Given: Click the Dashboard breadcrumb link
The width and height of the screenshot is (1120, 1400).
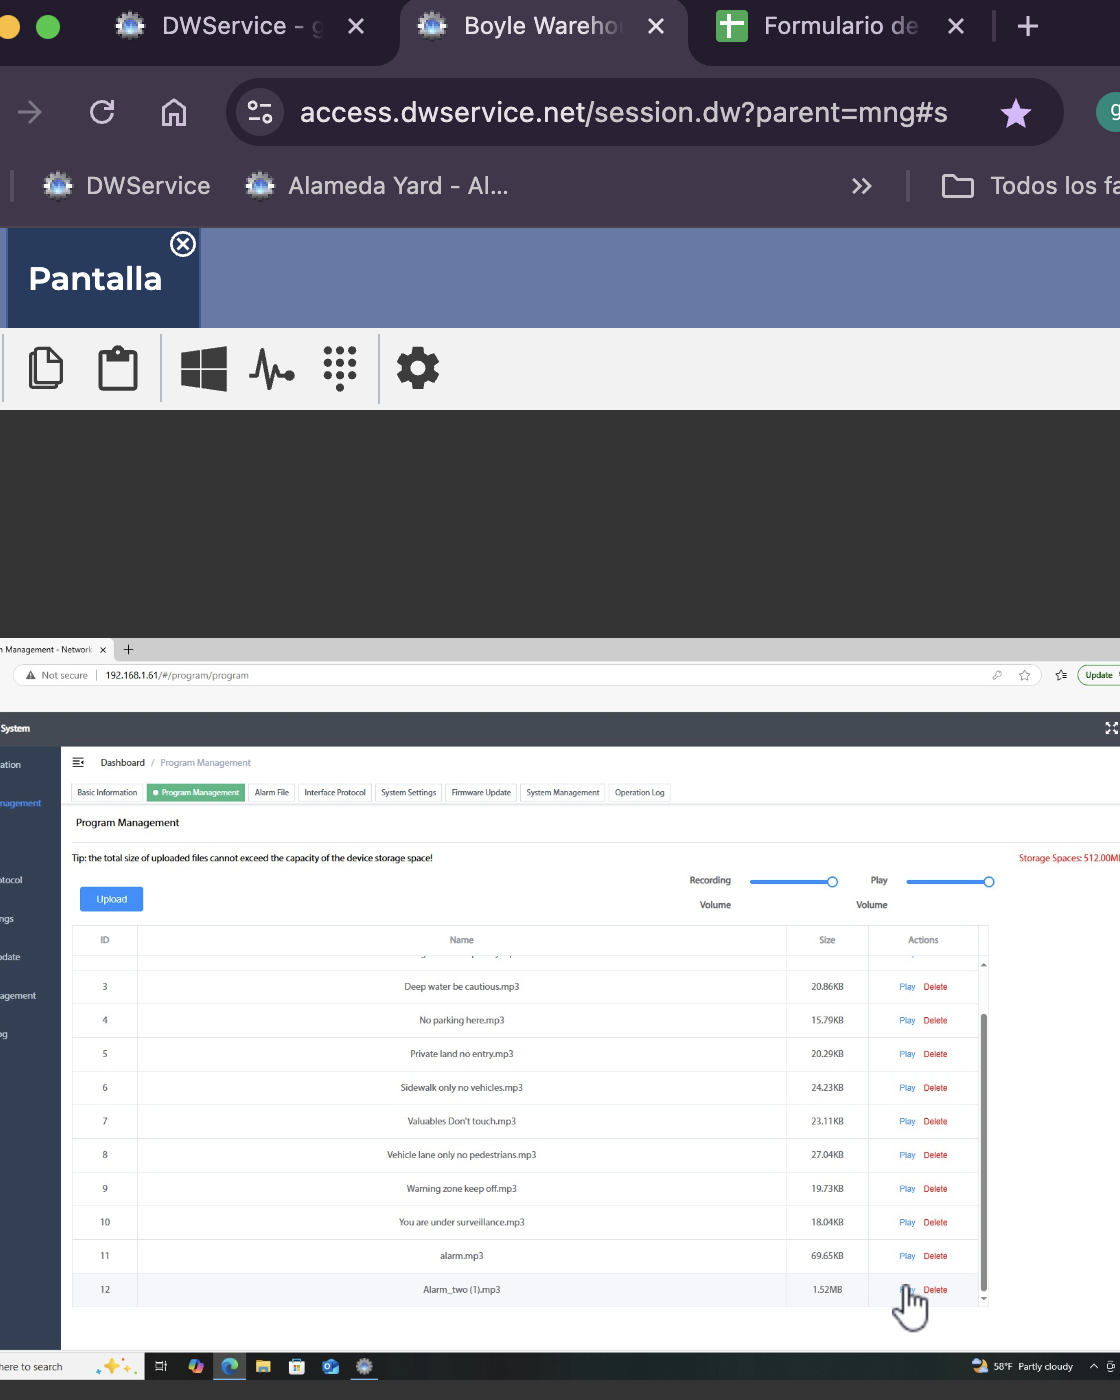Looking at the screenshot, I should [122, 762].
